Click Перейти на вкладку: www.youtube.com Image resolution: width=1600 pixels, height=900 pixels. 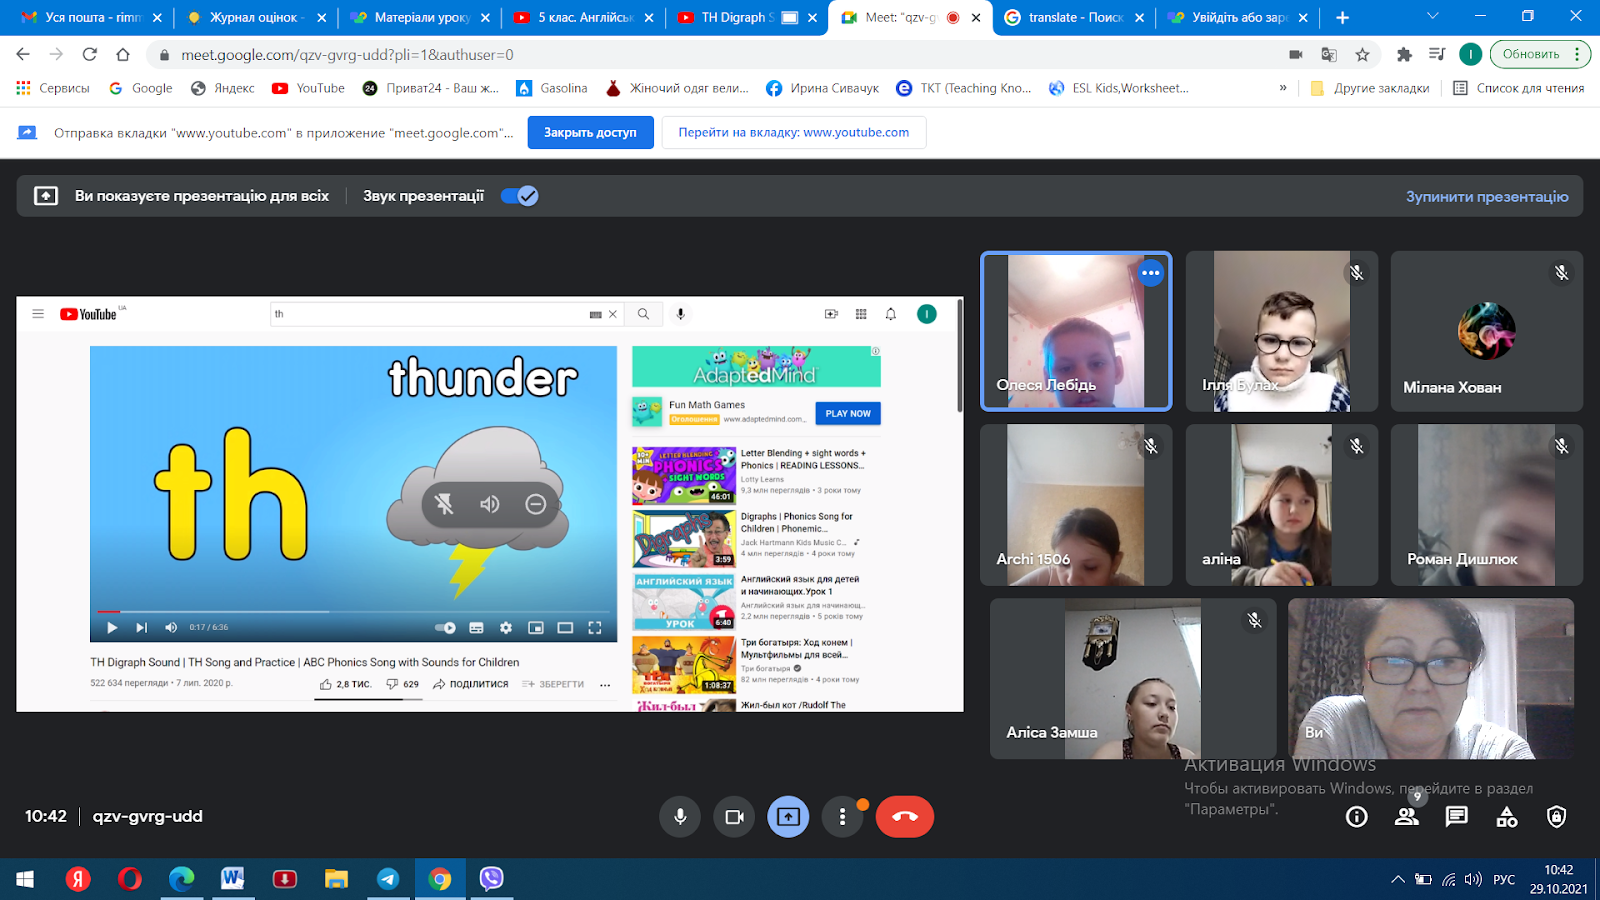pos(794,132)
